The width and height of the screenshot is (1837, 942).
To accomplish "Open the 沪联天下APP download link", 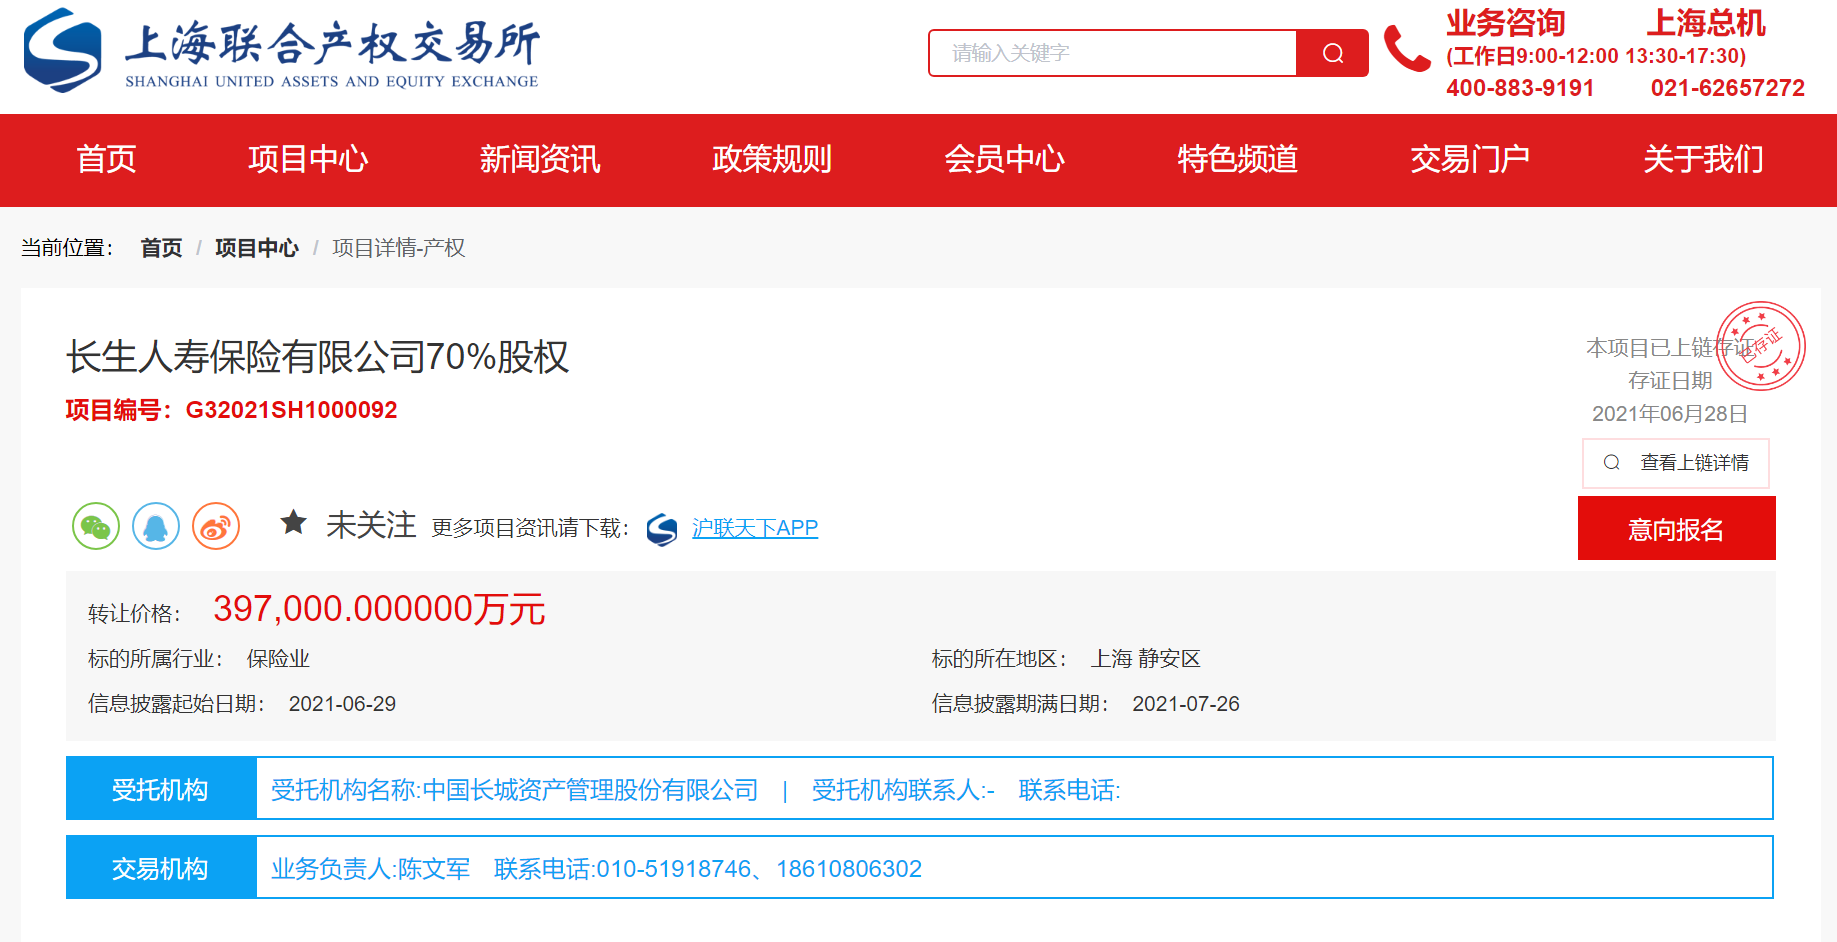I will coord(755,528).
